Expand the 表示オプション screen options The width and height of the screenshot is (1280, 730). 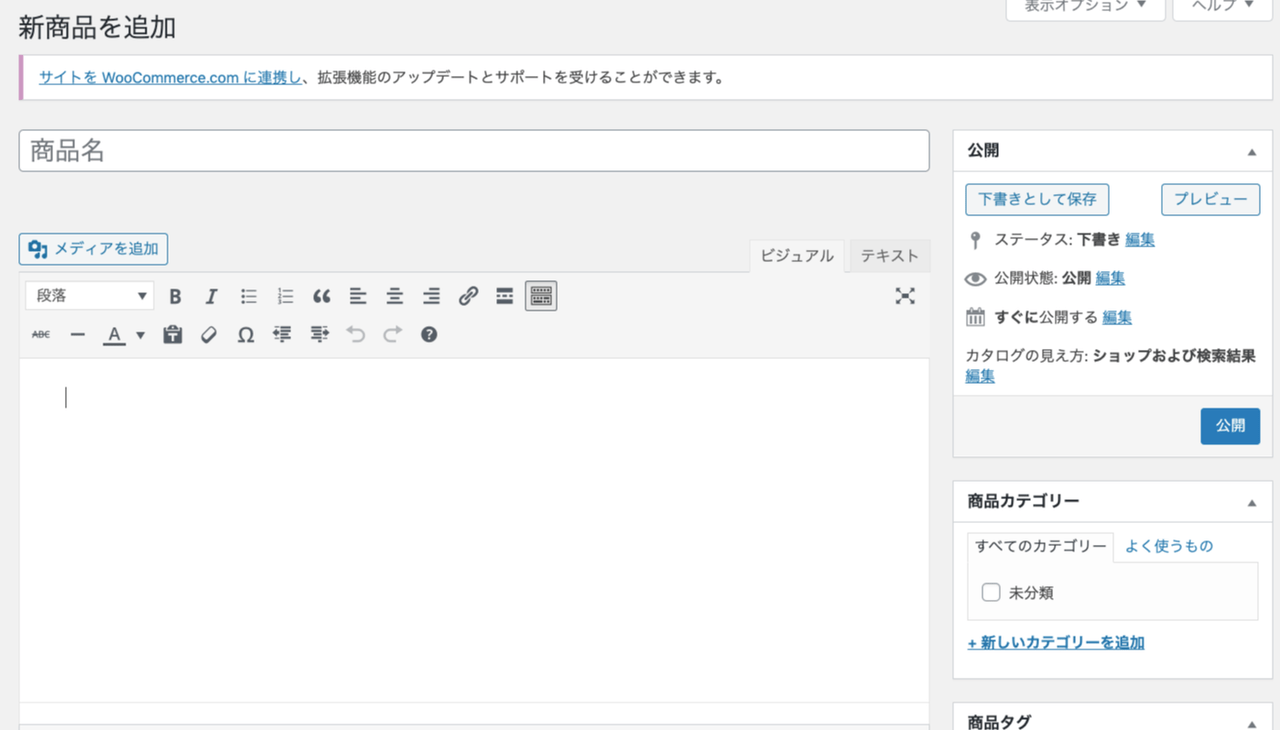click(1085, 6)
